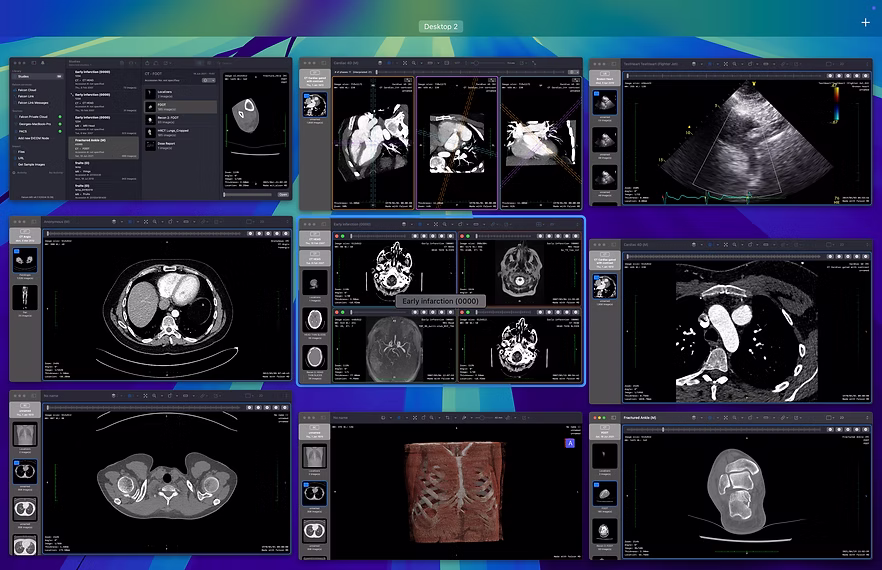Select the second CT HEAD study tab in Early infarction
This screenshot has height=570, width=882.
pos(314,259)
